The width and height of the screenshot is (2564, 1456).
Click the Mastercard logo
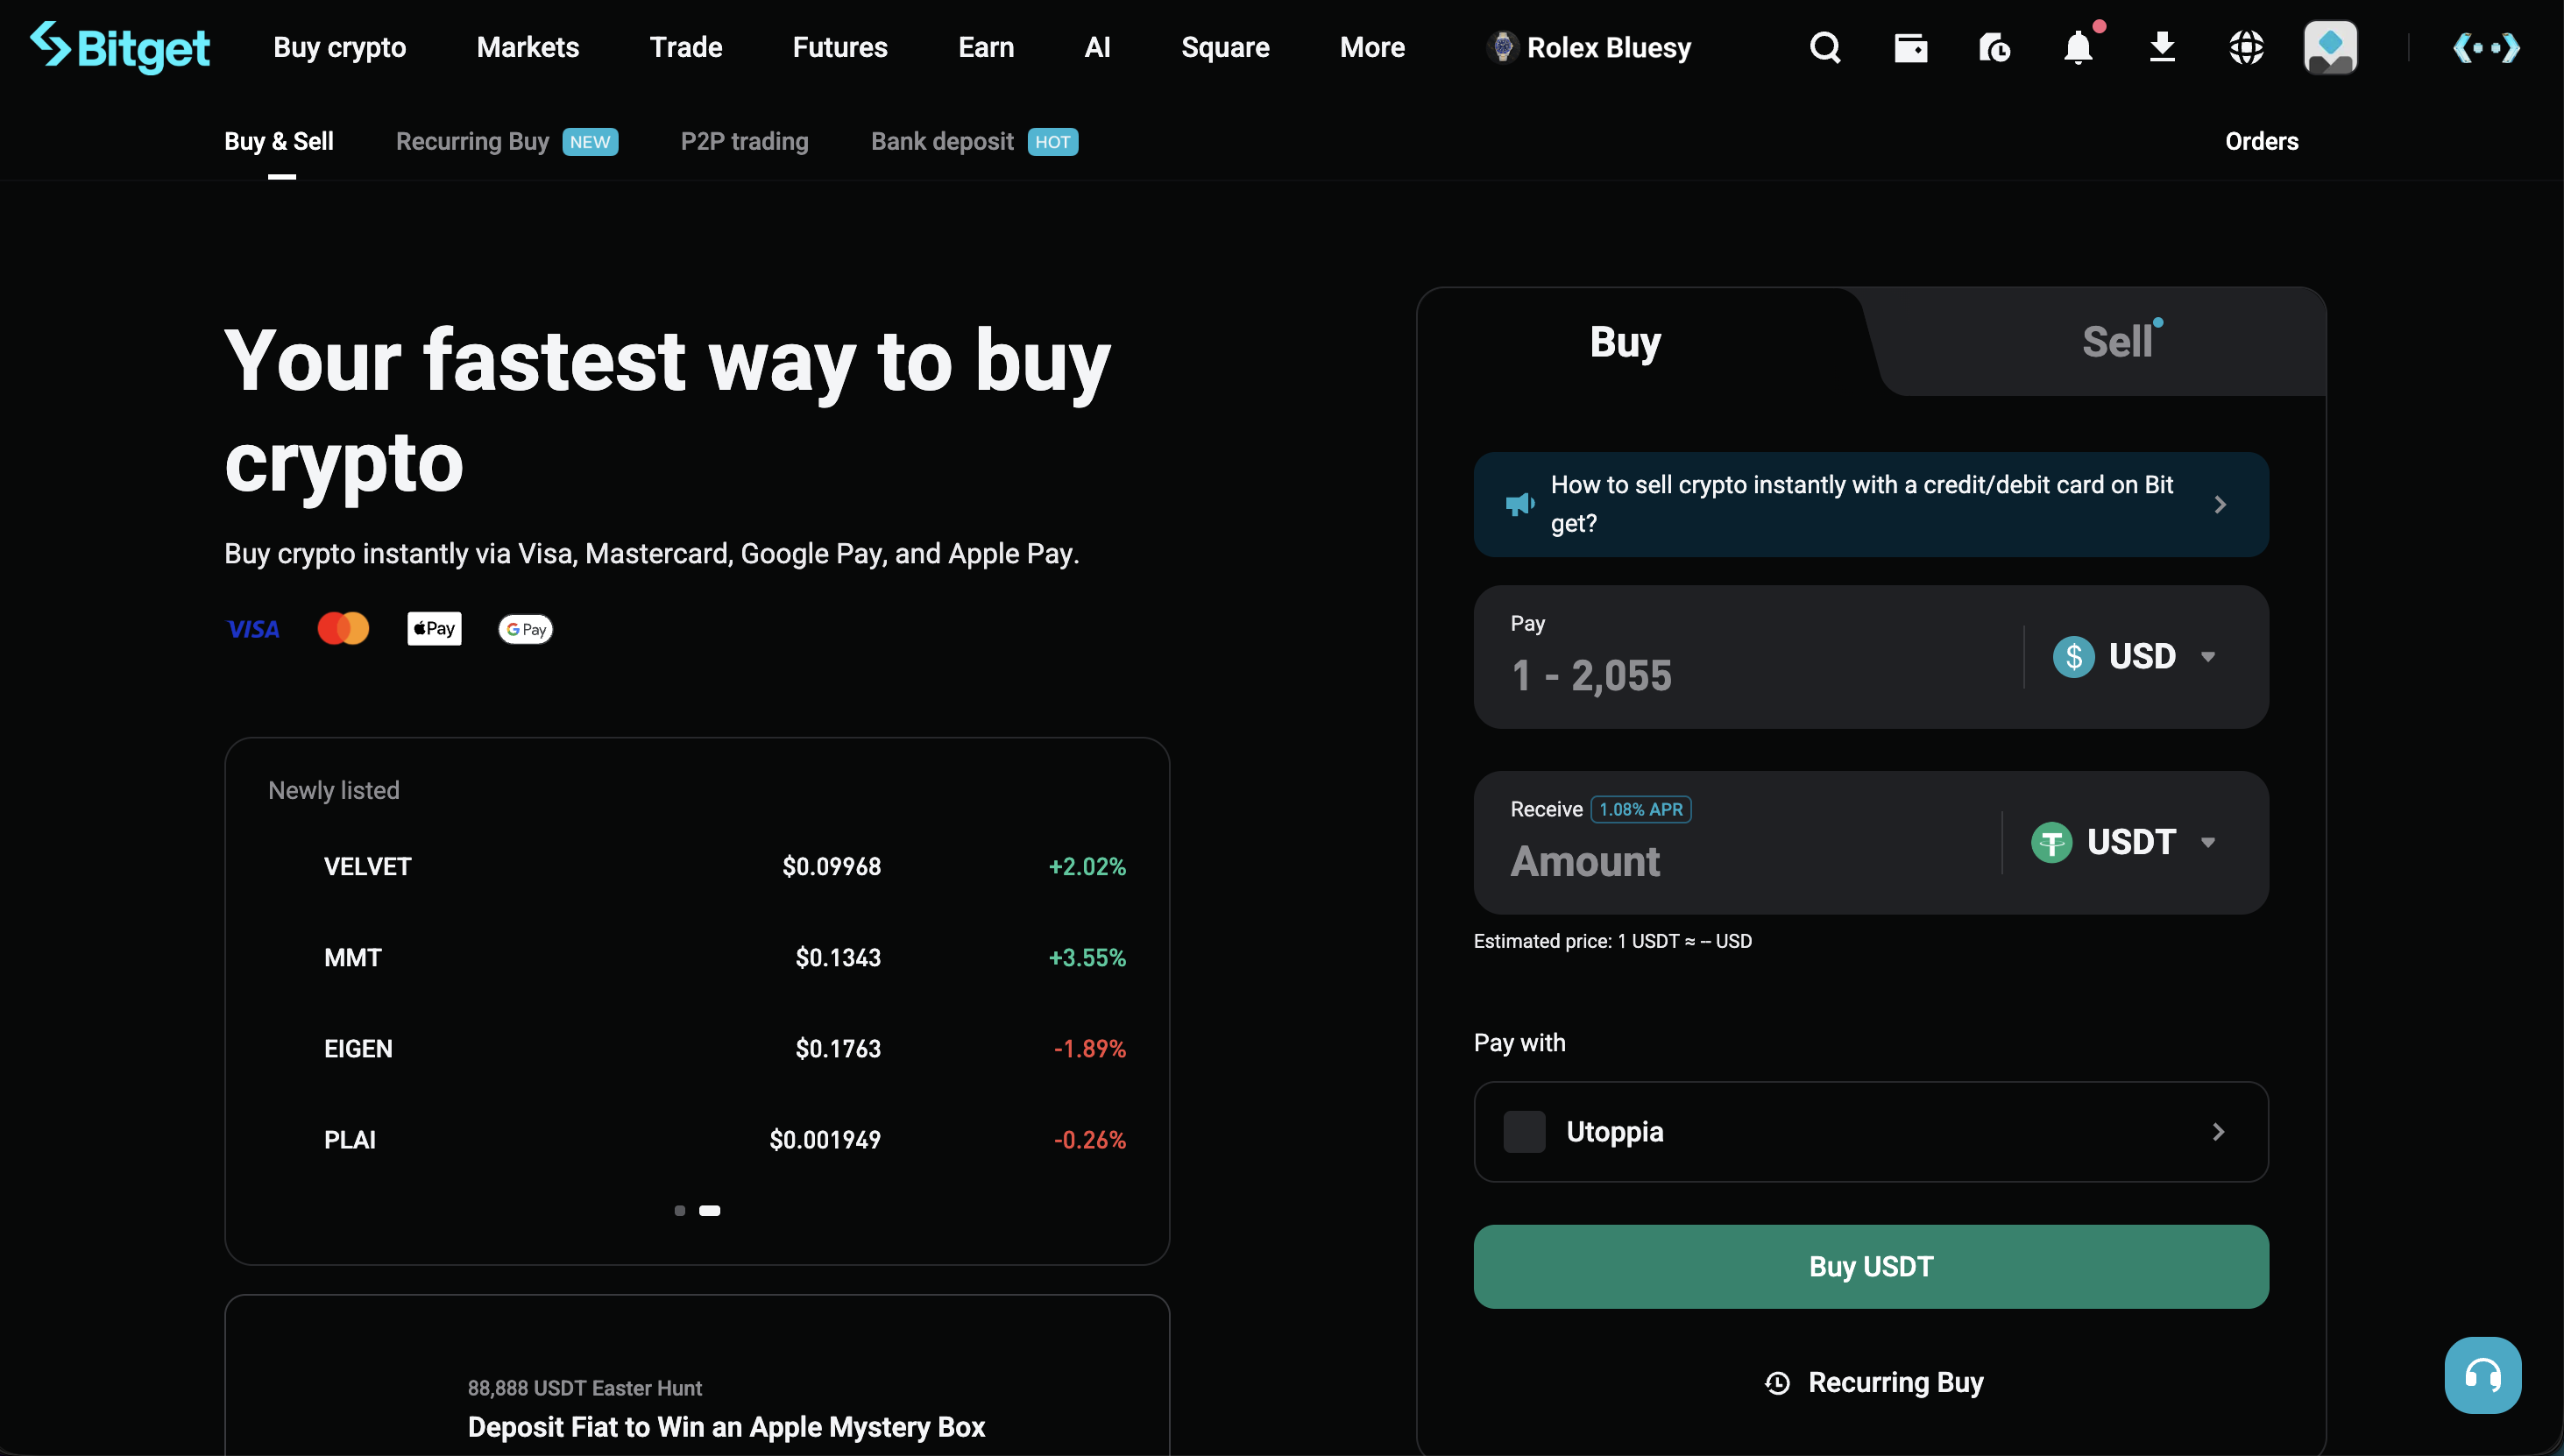(343, 628)
